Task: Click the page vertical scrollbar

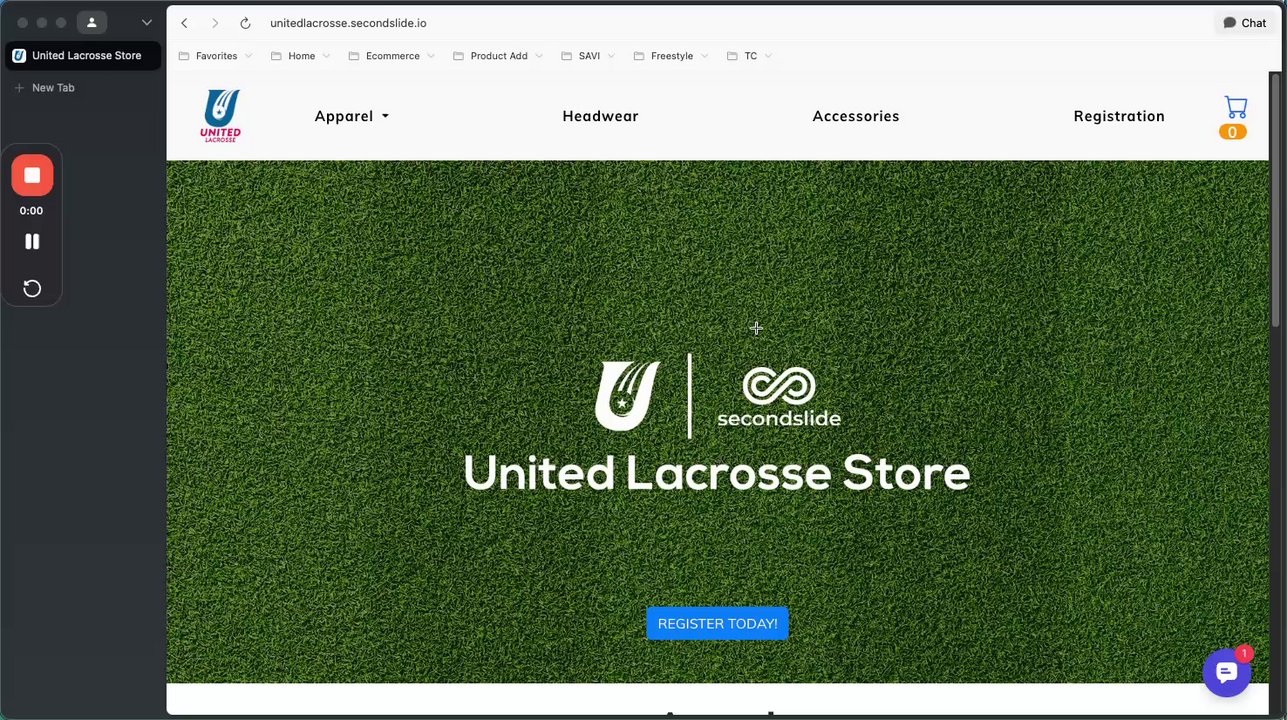Action: pos(1275,199)
